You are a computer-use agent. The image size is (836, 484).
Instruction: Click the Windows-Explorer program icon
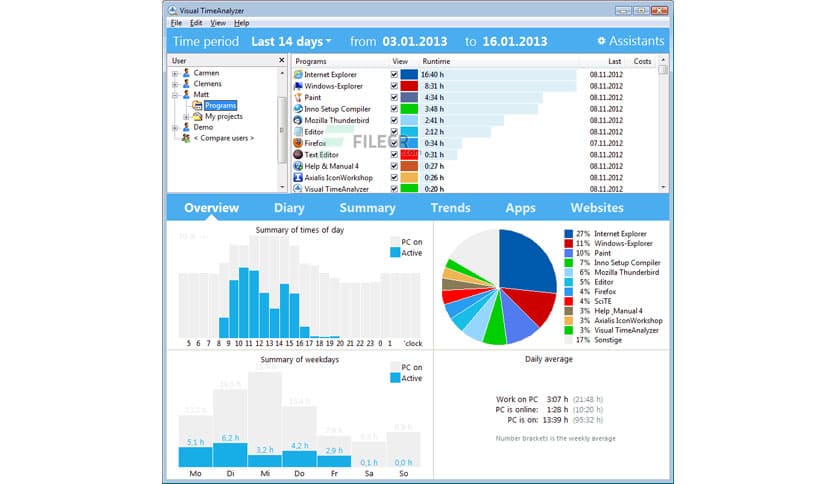point(298,86)
